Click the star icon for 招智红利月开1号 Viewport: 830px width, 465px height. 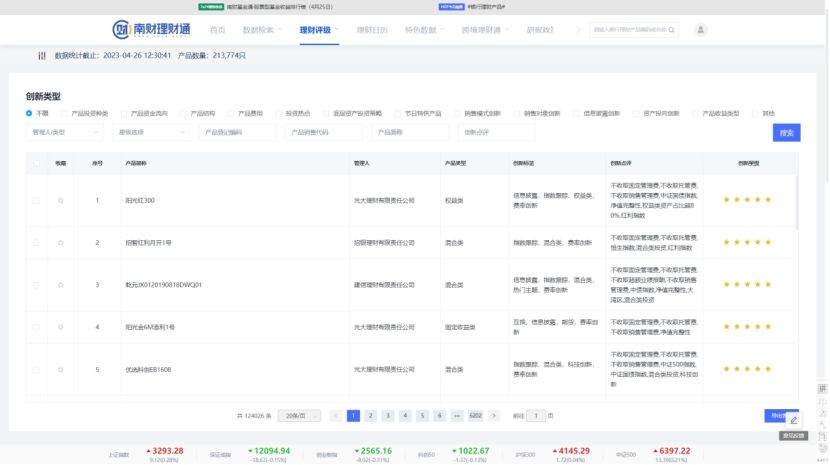[60, 243]
